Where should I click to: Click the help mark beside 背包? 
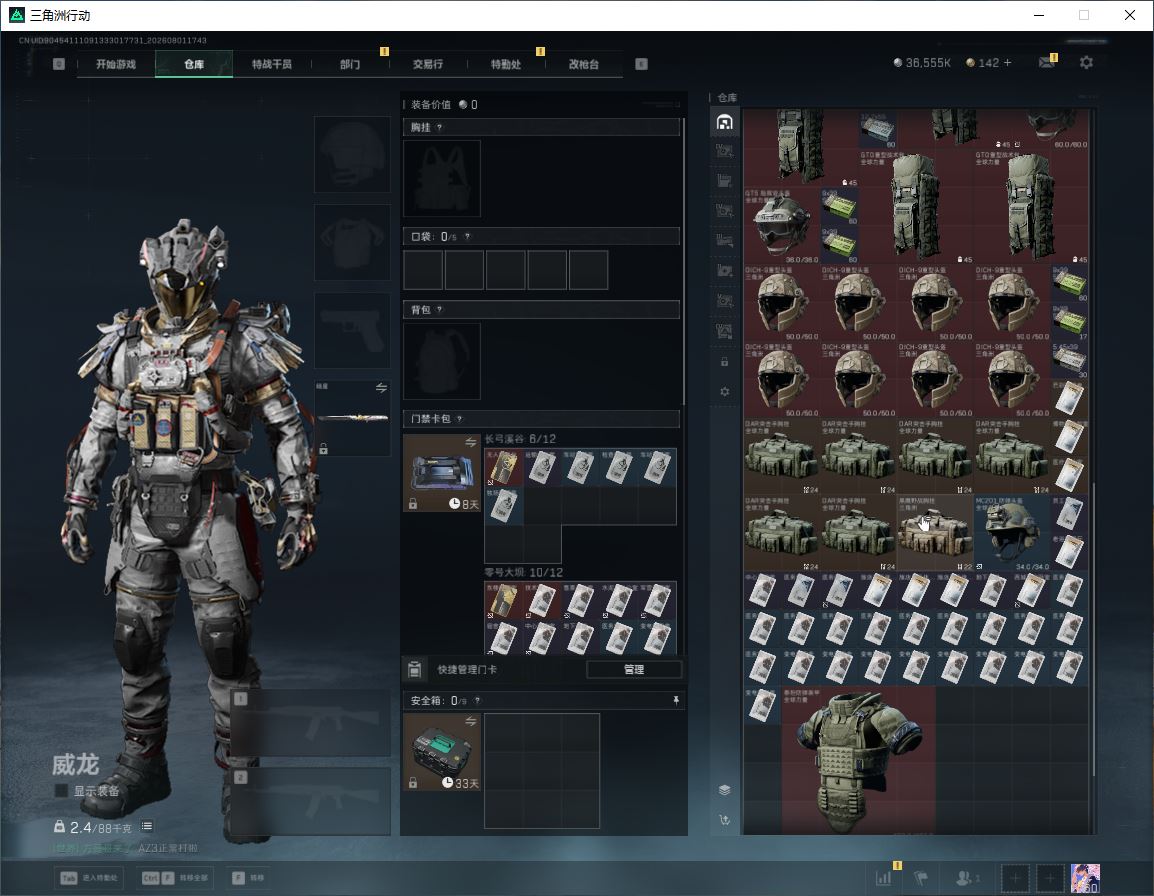tap(439, 310)
